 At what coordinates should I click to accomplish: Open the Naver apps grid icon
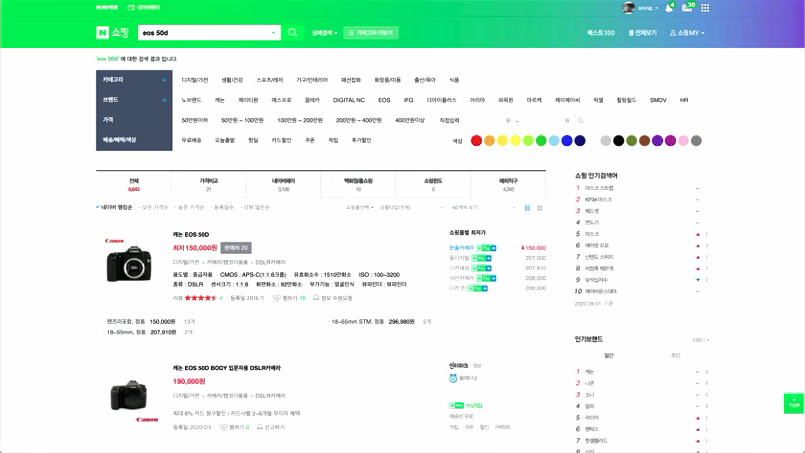click(705, 8)
